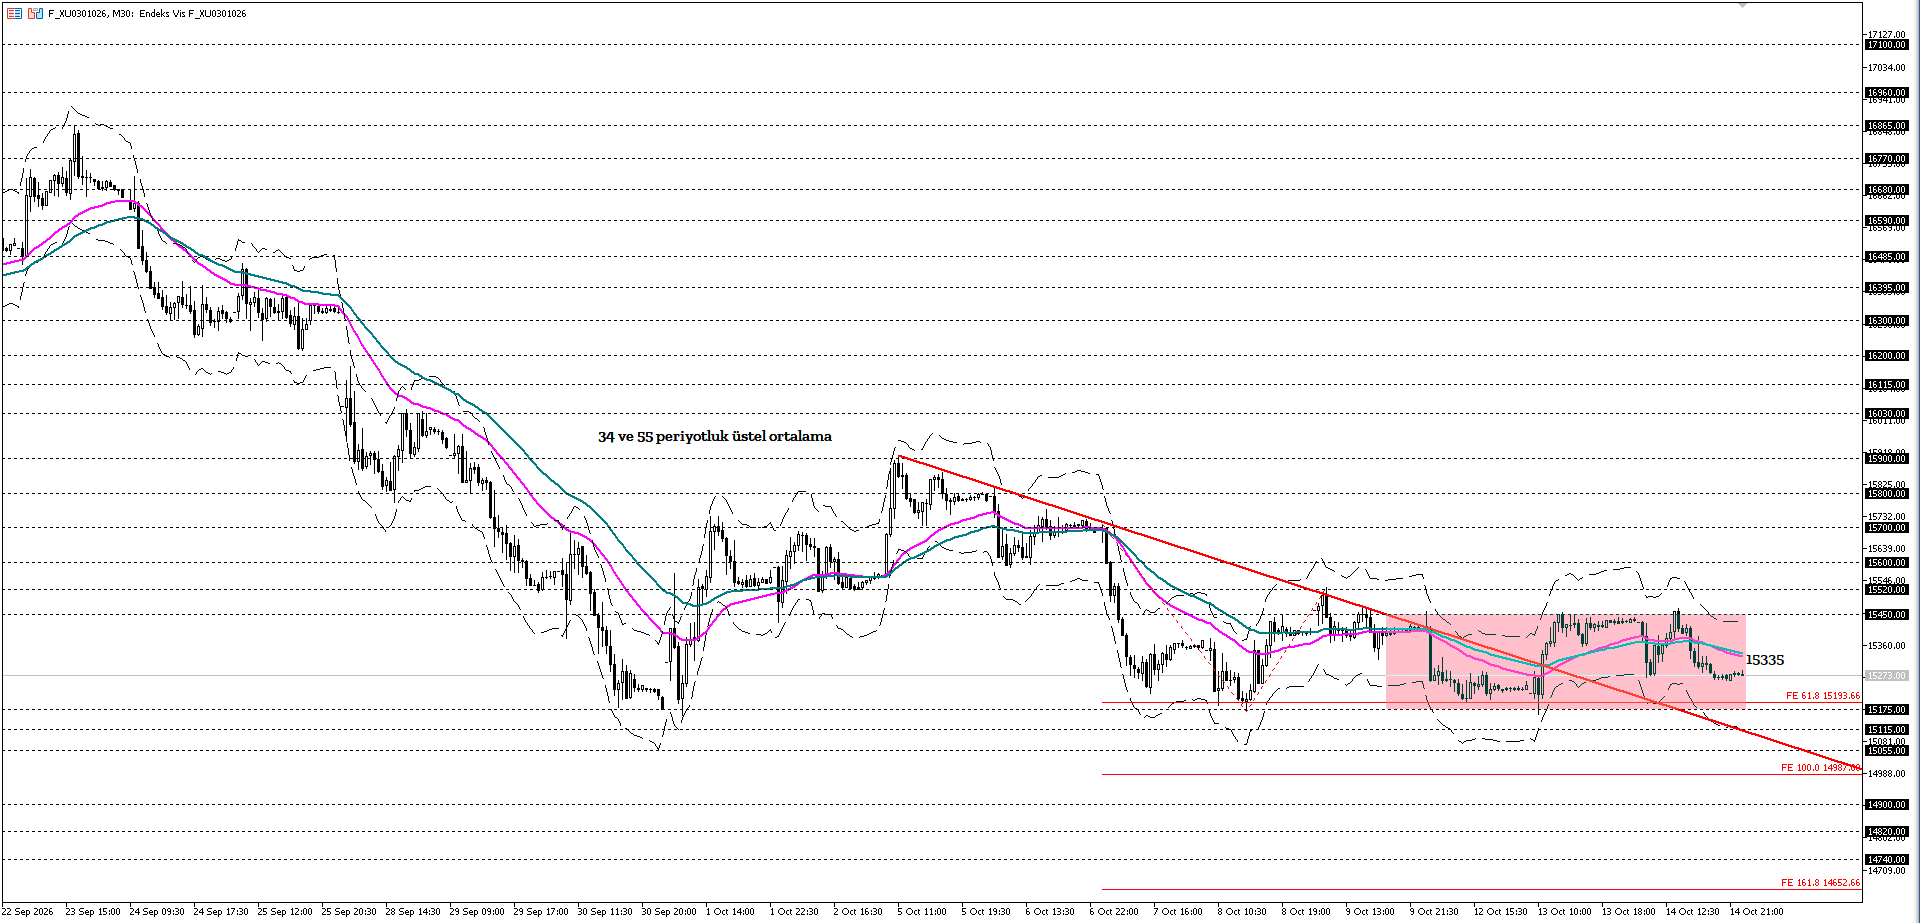This screenshot has height=923, width=1920.
Task: Select '34 ve 55 periyotluk üstel ortalama' label
Action: [x=715, y=436]
